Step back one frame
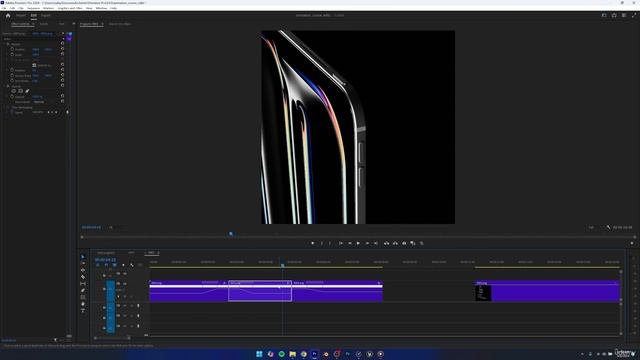 (x=350, y=243)
